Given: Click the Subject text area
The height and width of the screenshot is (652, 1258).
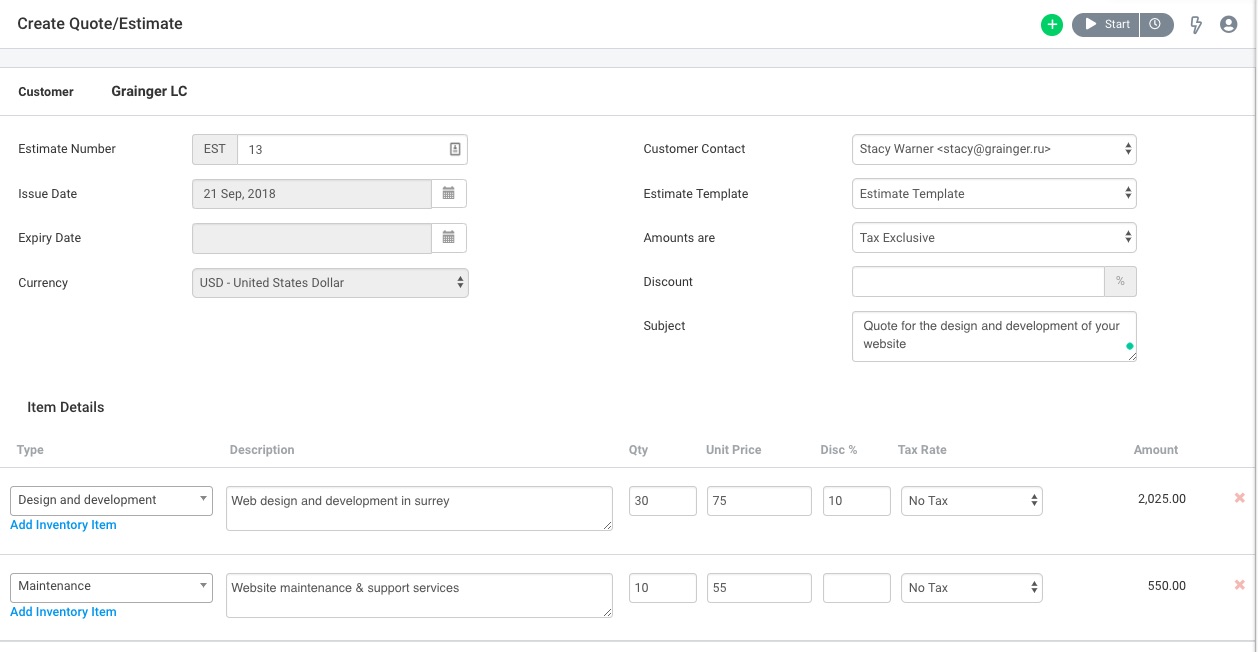Looking at the screenshot, I should click(x=994, y=336).
